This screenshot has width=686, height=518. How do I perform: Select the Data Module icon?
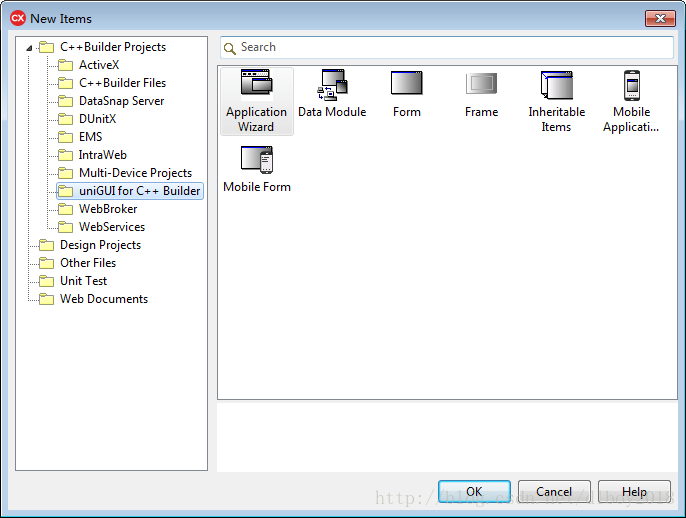tap(332, 84)
